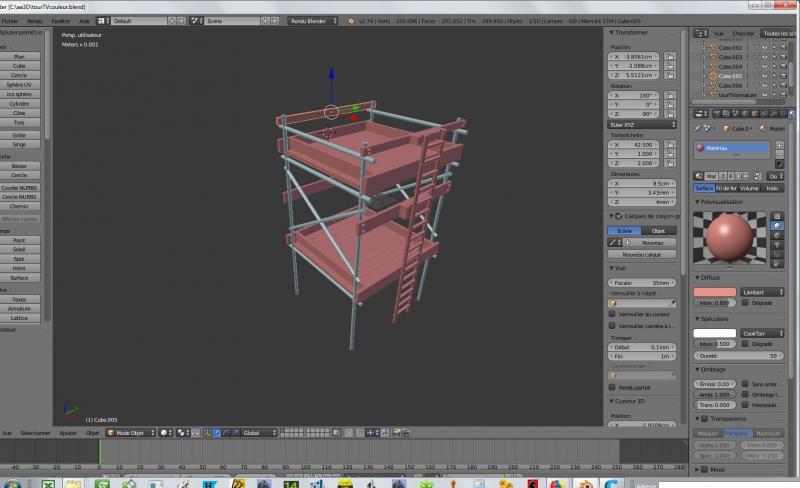Click the Armature add button

click(x=19, y=308)
